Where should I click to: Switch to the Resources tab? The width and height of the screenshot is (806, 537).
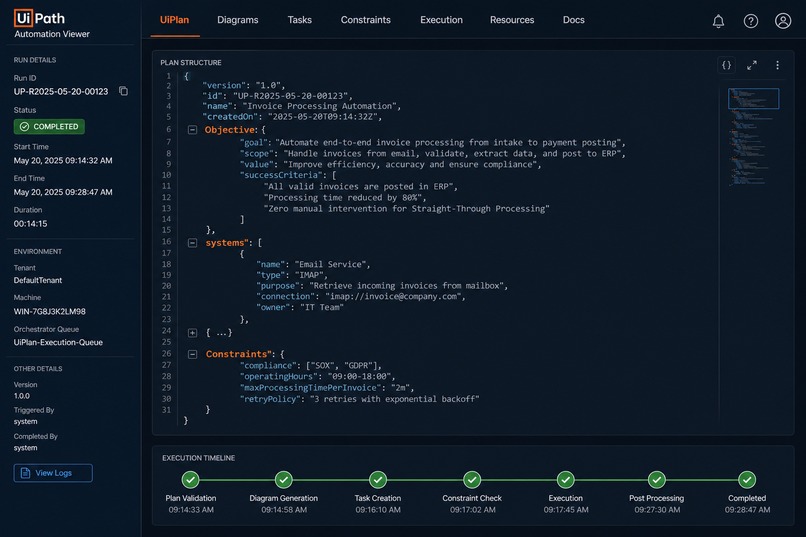512,20
